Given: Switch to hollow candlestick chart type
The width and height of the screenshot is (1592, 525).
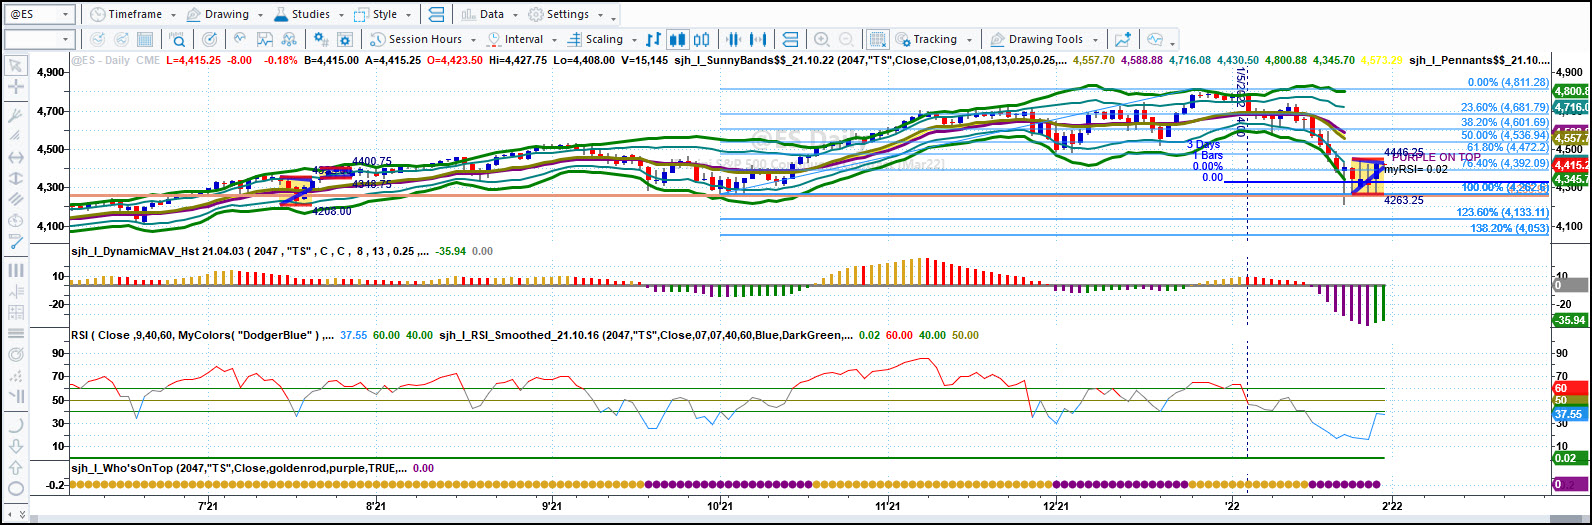Looking at the screenshot, I should (700, 40).
